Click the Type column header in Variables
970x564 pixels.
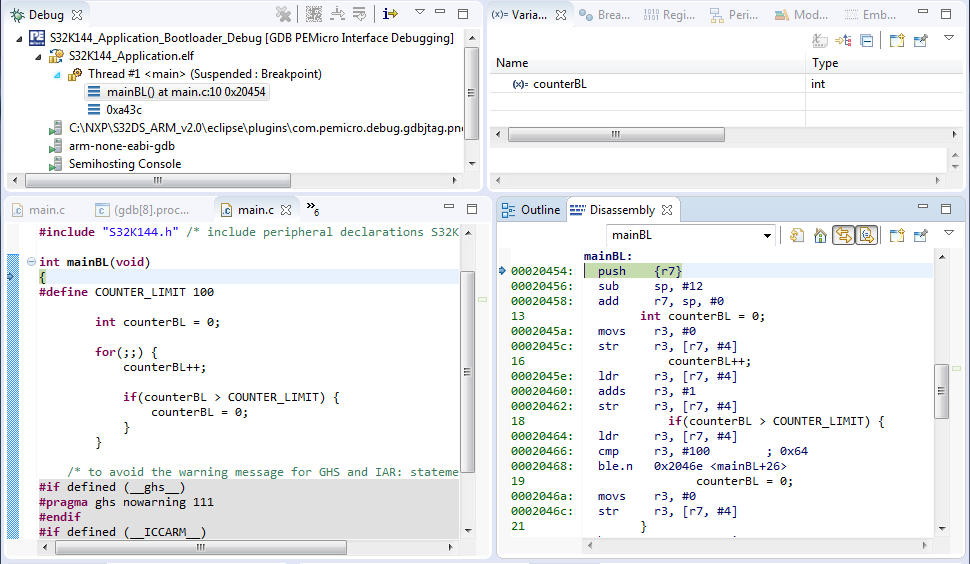click(885, 62)
